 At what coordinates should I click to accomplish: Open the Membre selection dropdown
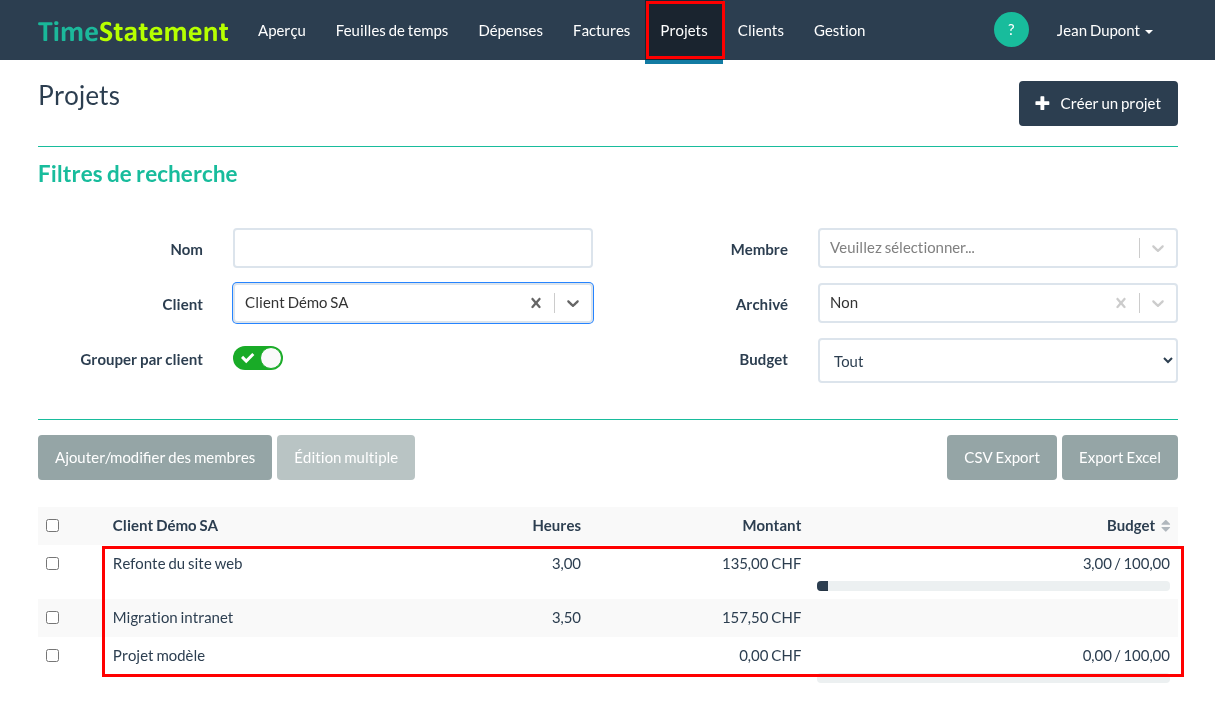(997, 248)
